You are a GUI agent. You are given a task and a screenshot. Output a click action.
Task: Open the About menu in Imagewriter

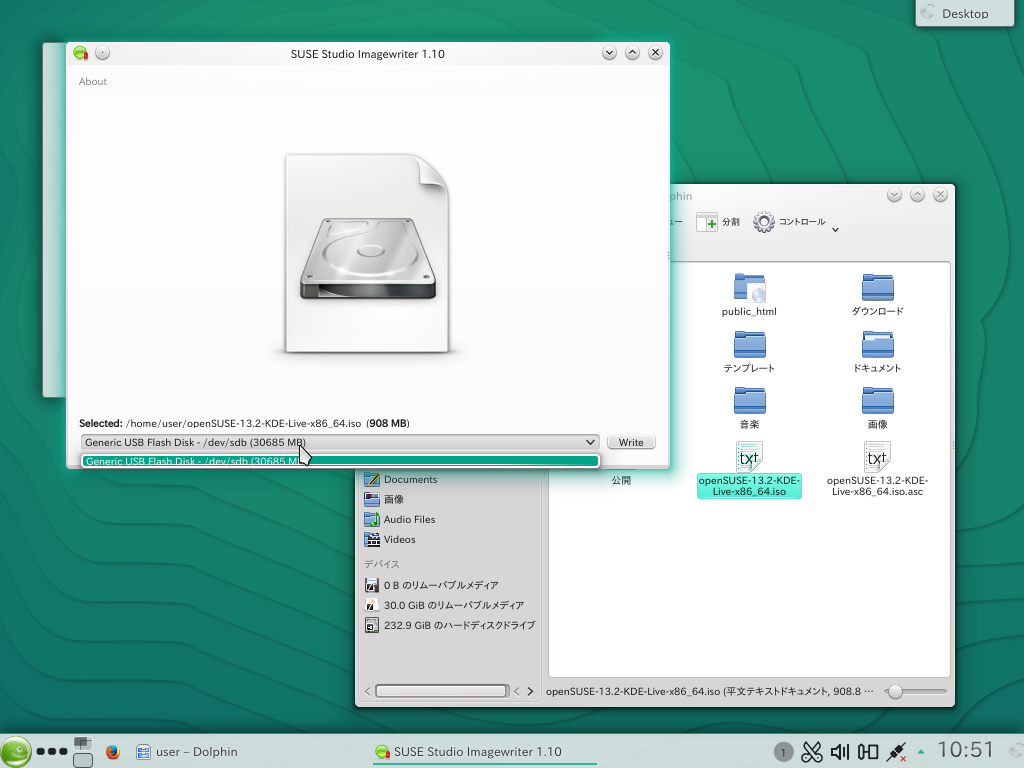click(x=93, y=82)
